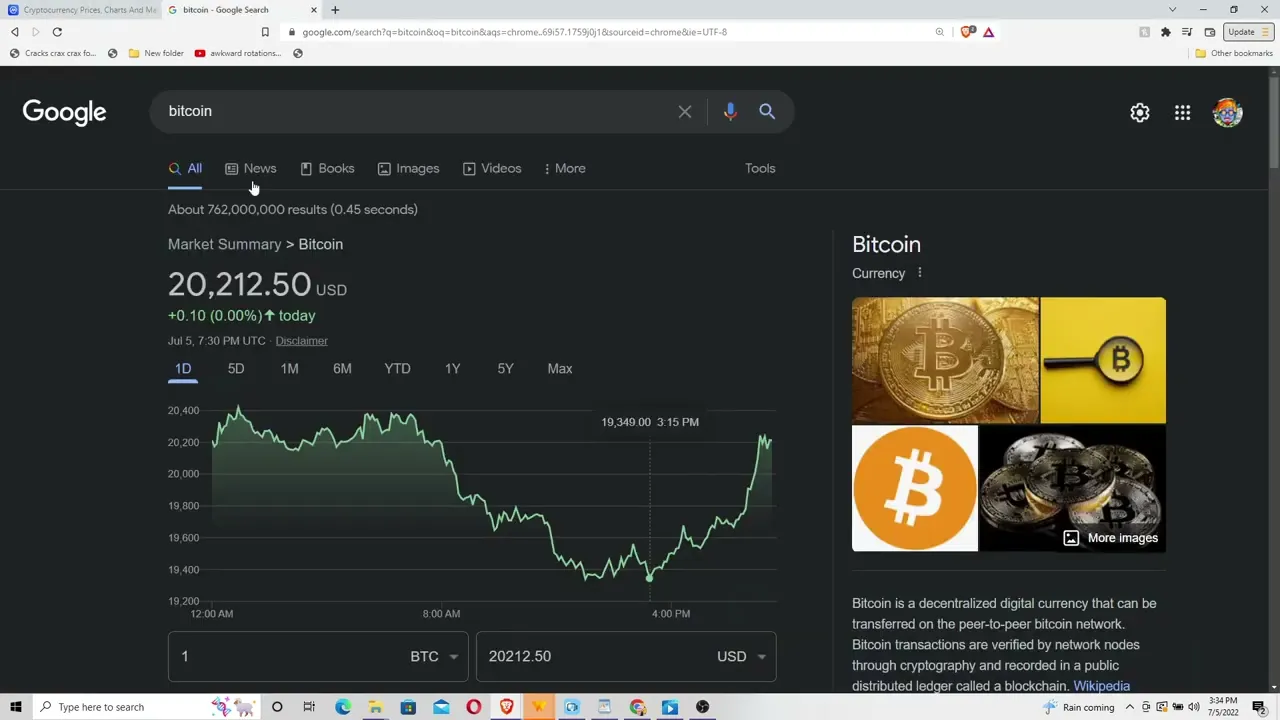Screen dimensions: 1280x720
Task: Open the Google apps grid
Action: pos(1183,113)
